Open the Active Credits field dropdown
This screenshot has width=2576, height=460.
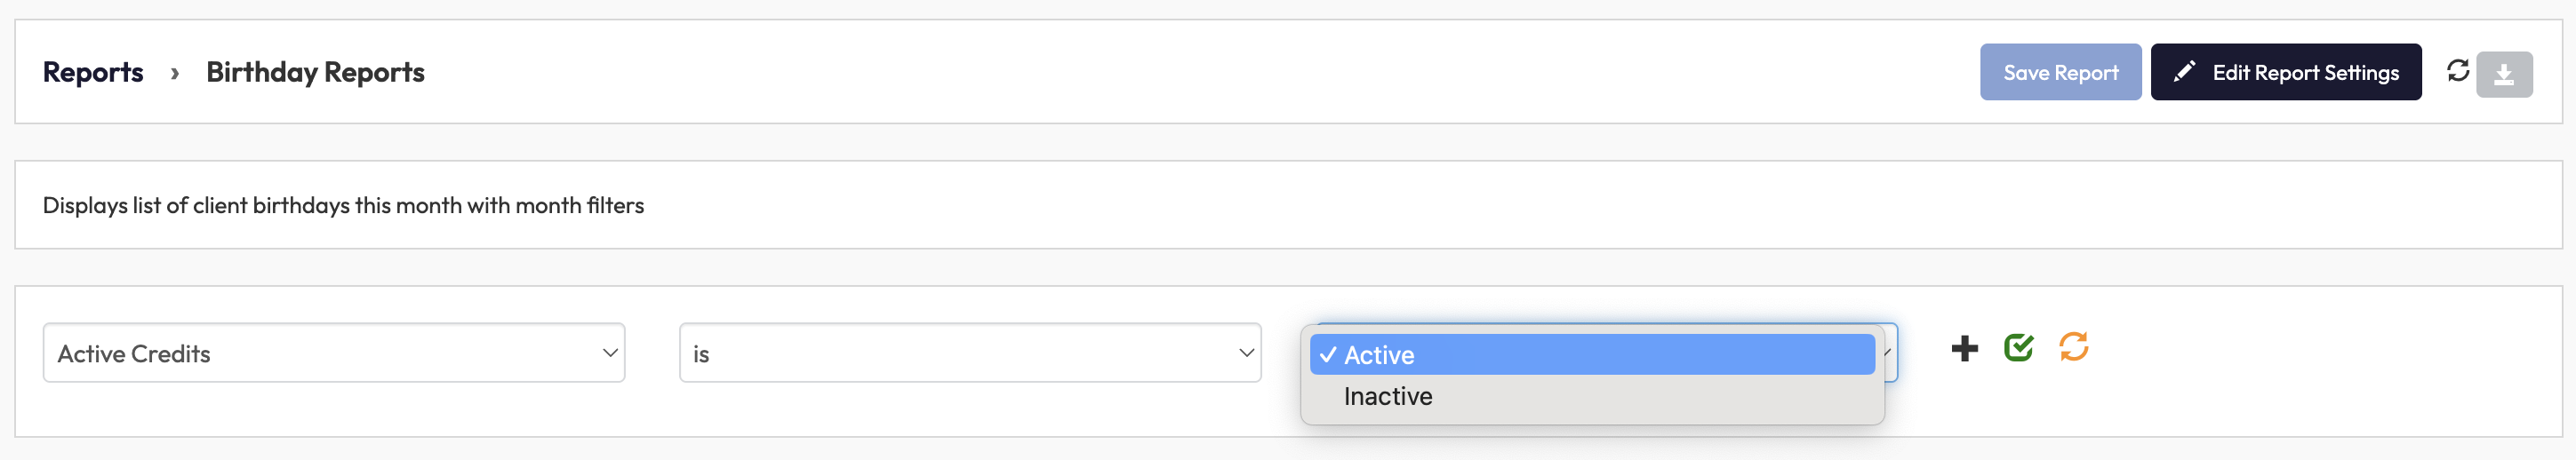pos(333,353)
